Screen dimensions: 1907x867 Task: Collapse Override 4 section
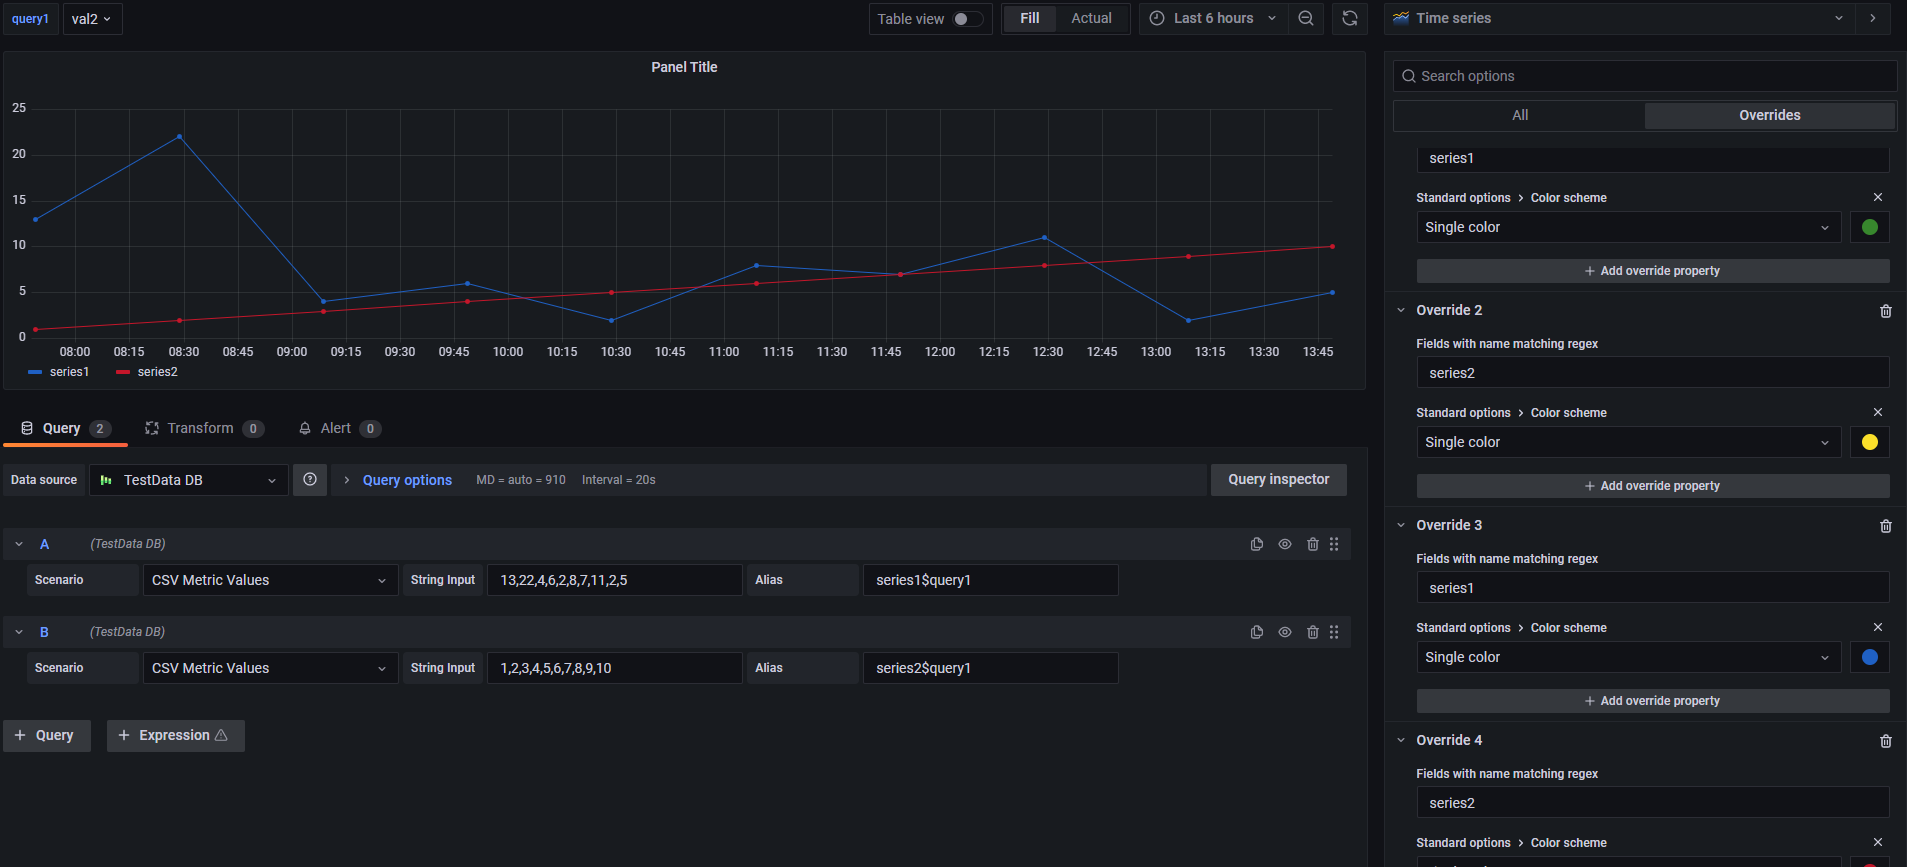[x=1401, y=740]
